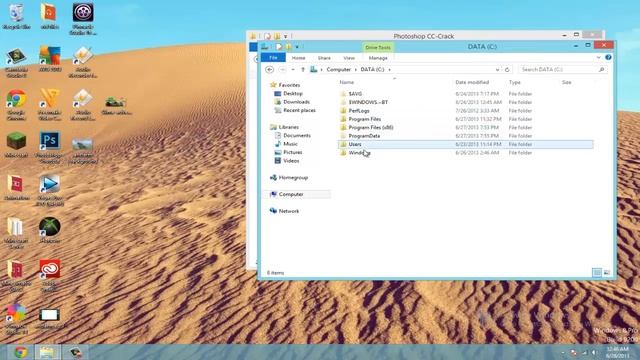Switch to large icons view in status bar
The width and height of the screenshot is (640, 360).
(x=607, y=272)
